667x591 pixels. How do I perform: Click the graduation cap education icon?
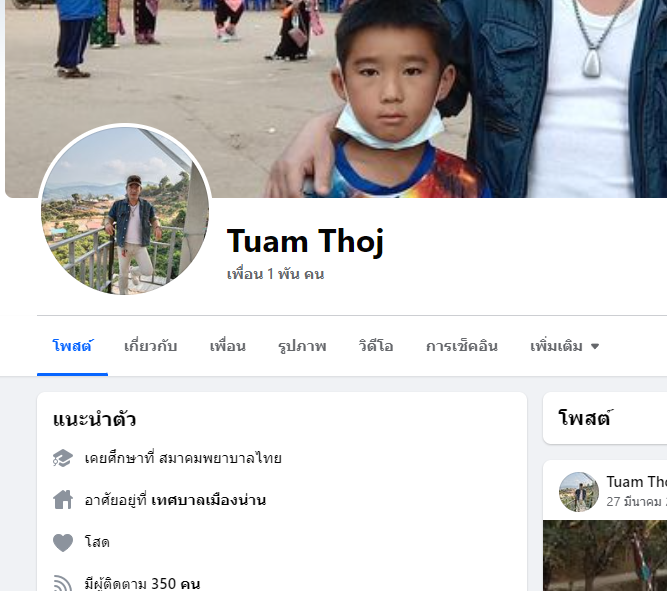[x=63, y=458]
